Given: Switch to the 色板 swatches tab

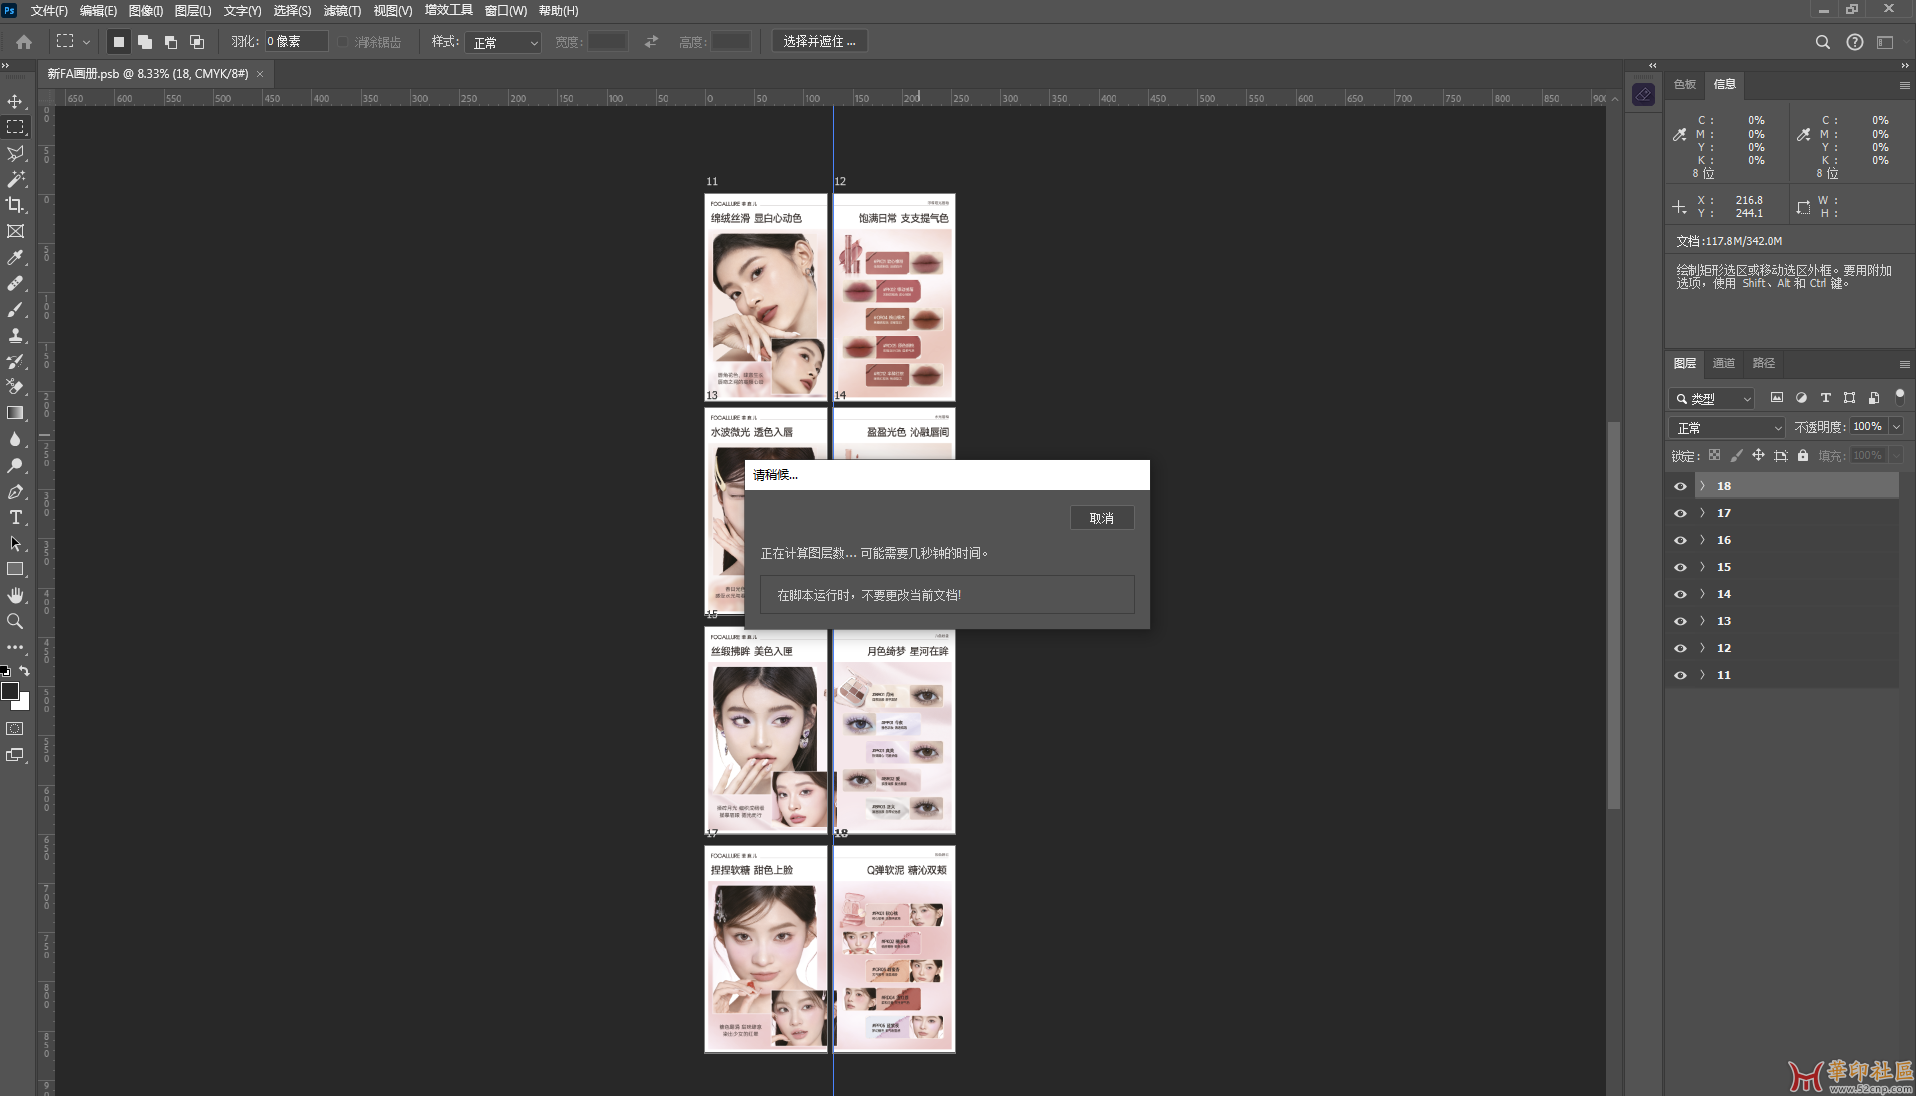Looking at the screenshot, I should pos(1685,84).
